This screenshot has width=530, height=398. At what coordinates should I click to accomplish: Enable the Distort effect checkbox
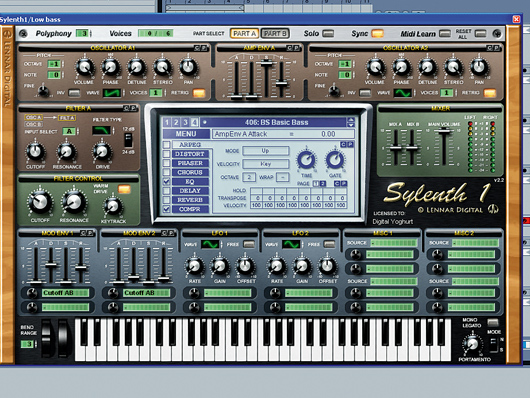pos(167,154)
